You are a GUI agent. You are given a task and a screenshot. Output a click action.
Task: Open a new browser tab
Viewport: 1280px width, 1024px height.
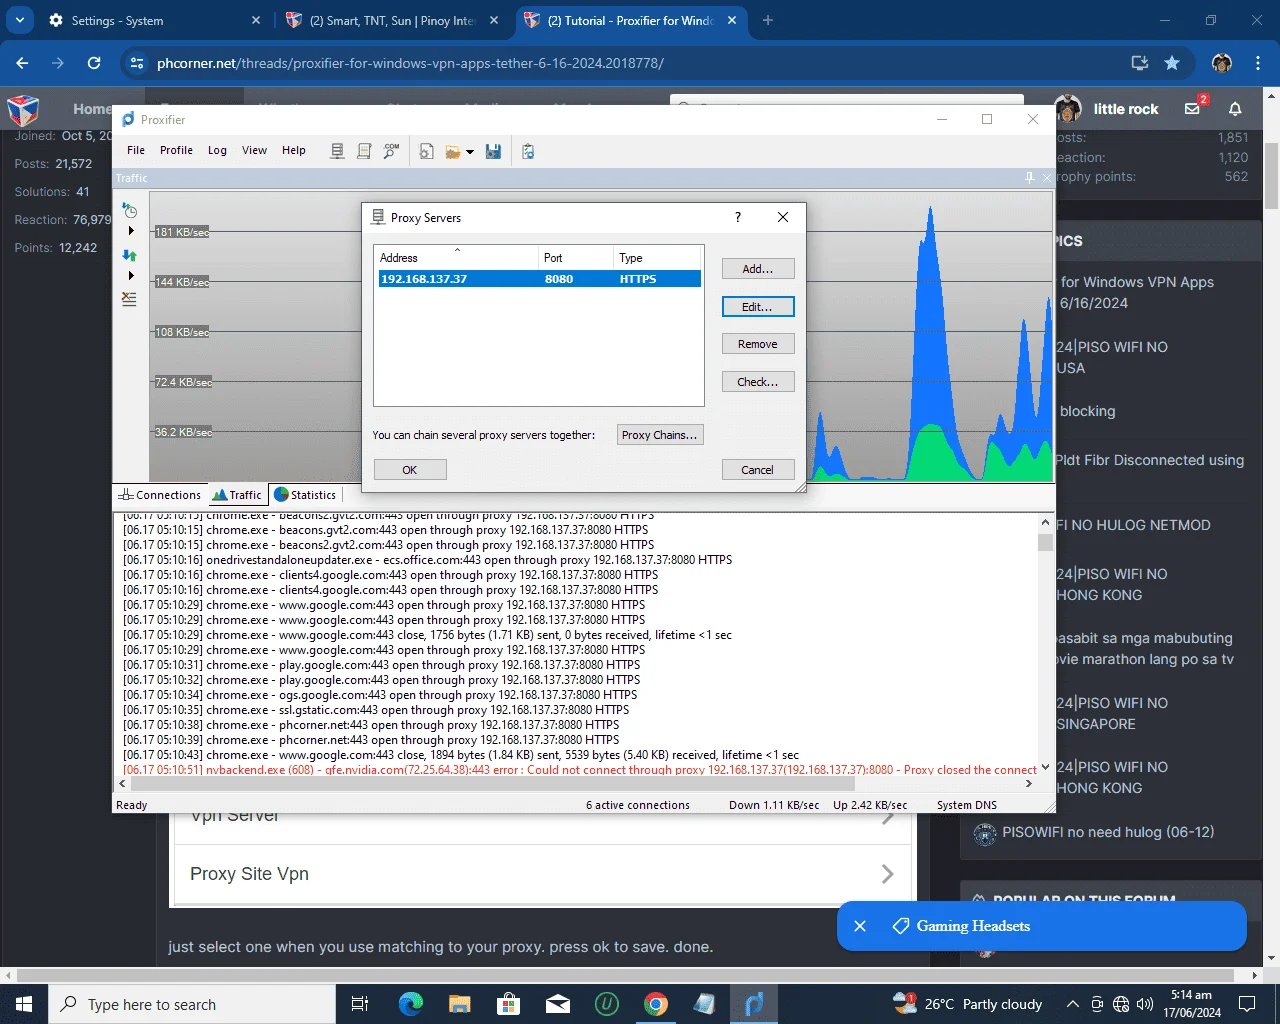[768, 20]
